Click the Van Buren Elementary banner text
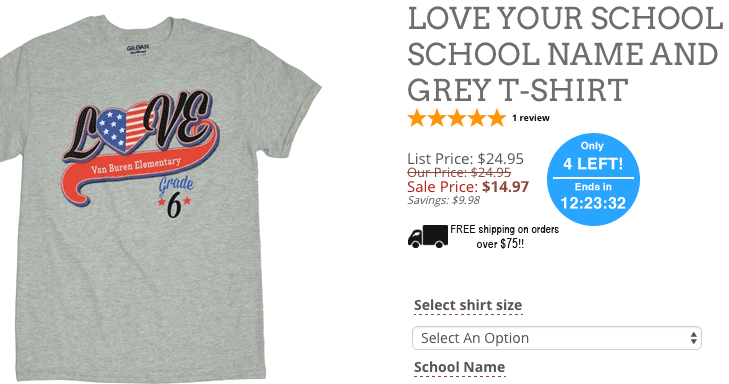The width and height of the screenshot is (729, 384). tap(136, 165)
